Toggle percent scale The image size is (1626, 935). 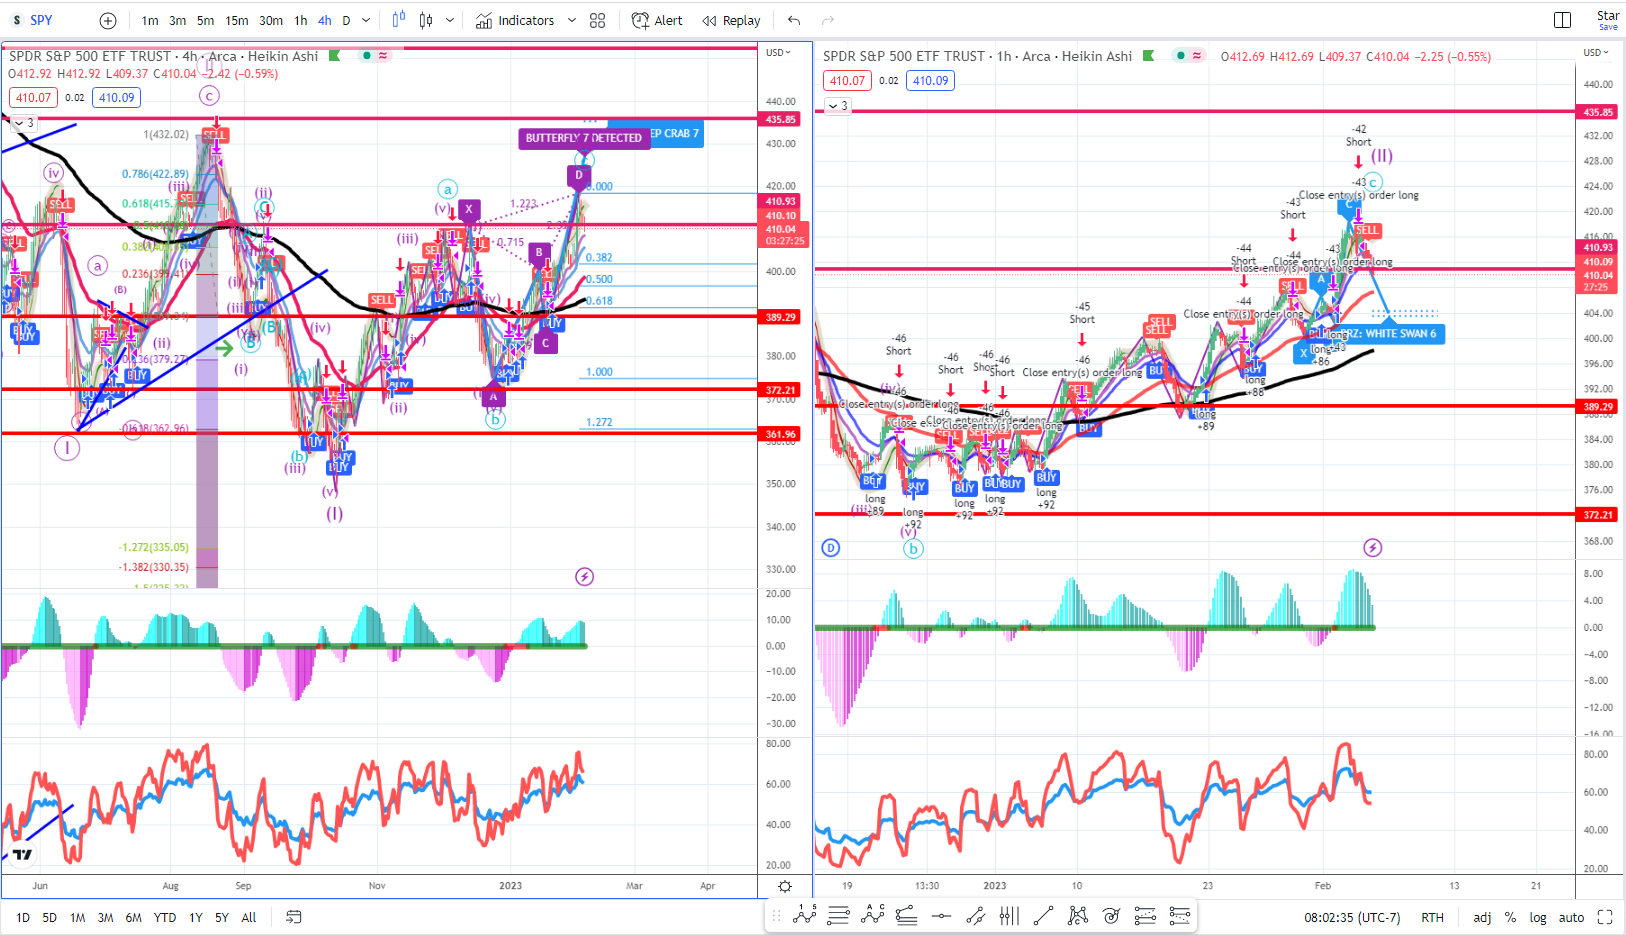(1510, 917)
